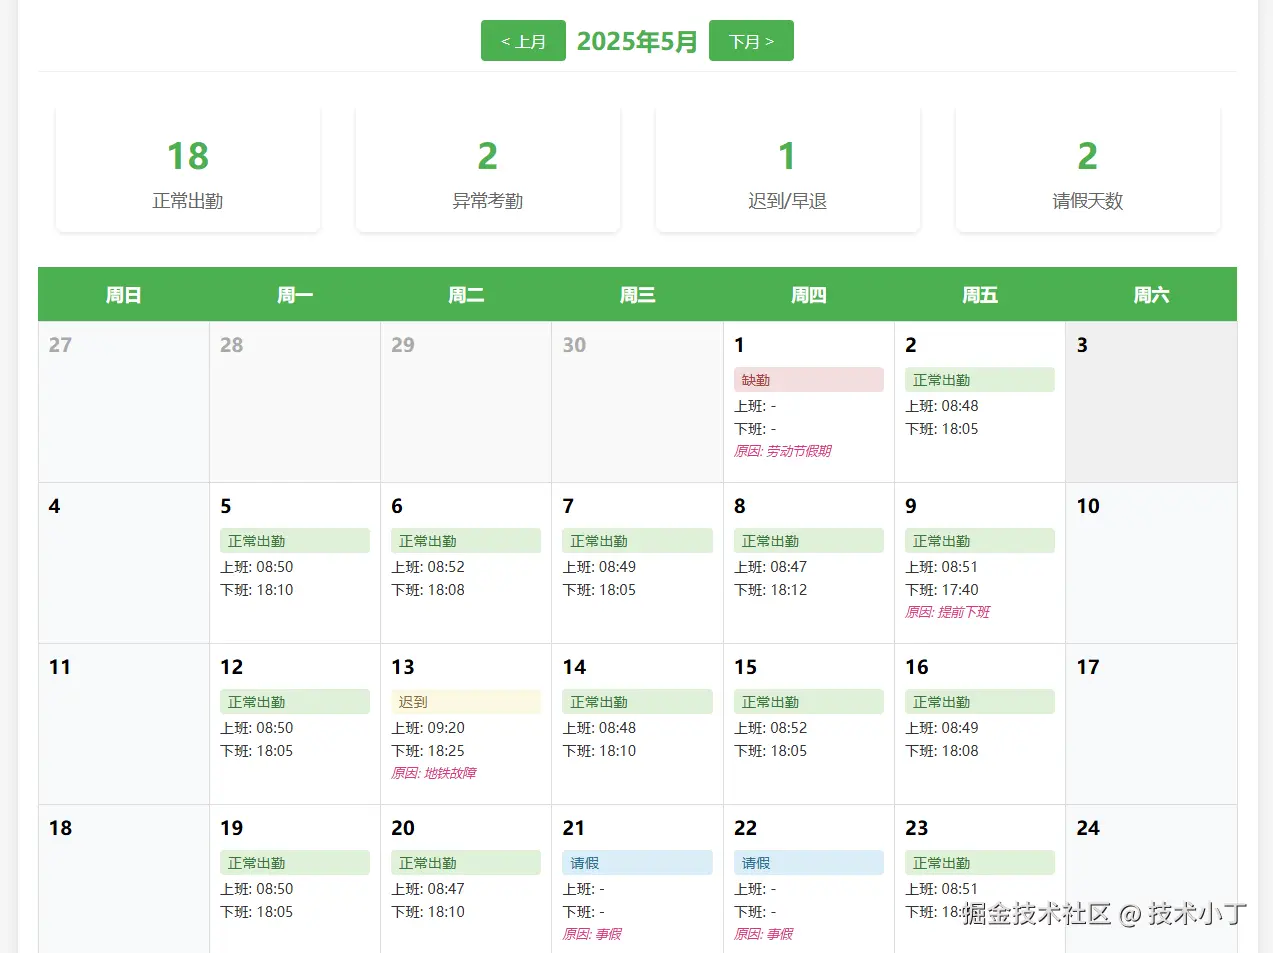Open the May 17 date cell

point(1151,724)
